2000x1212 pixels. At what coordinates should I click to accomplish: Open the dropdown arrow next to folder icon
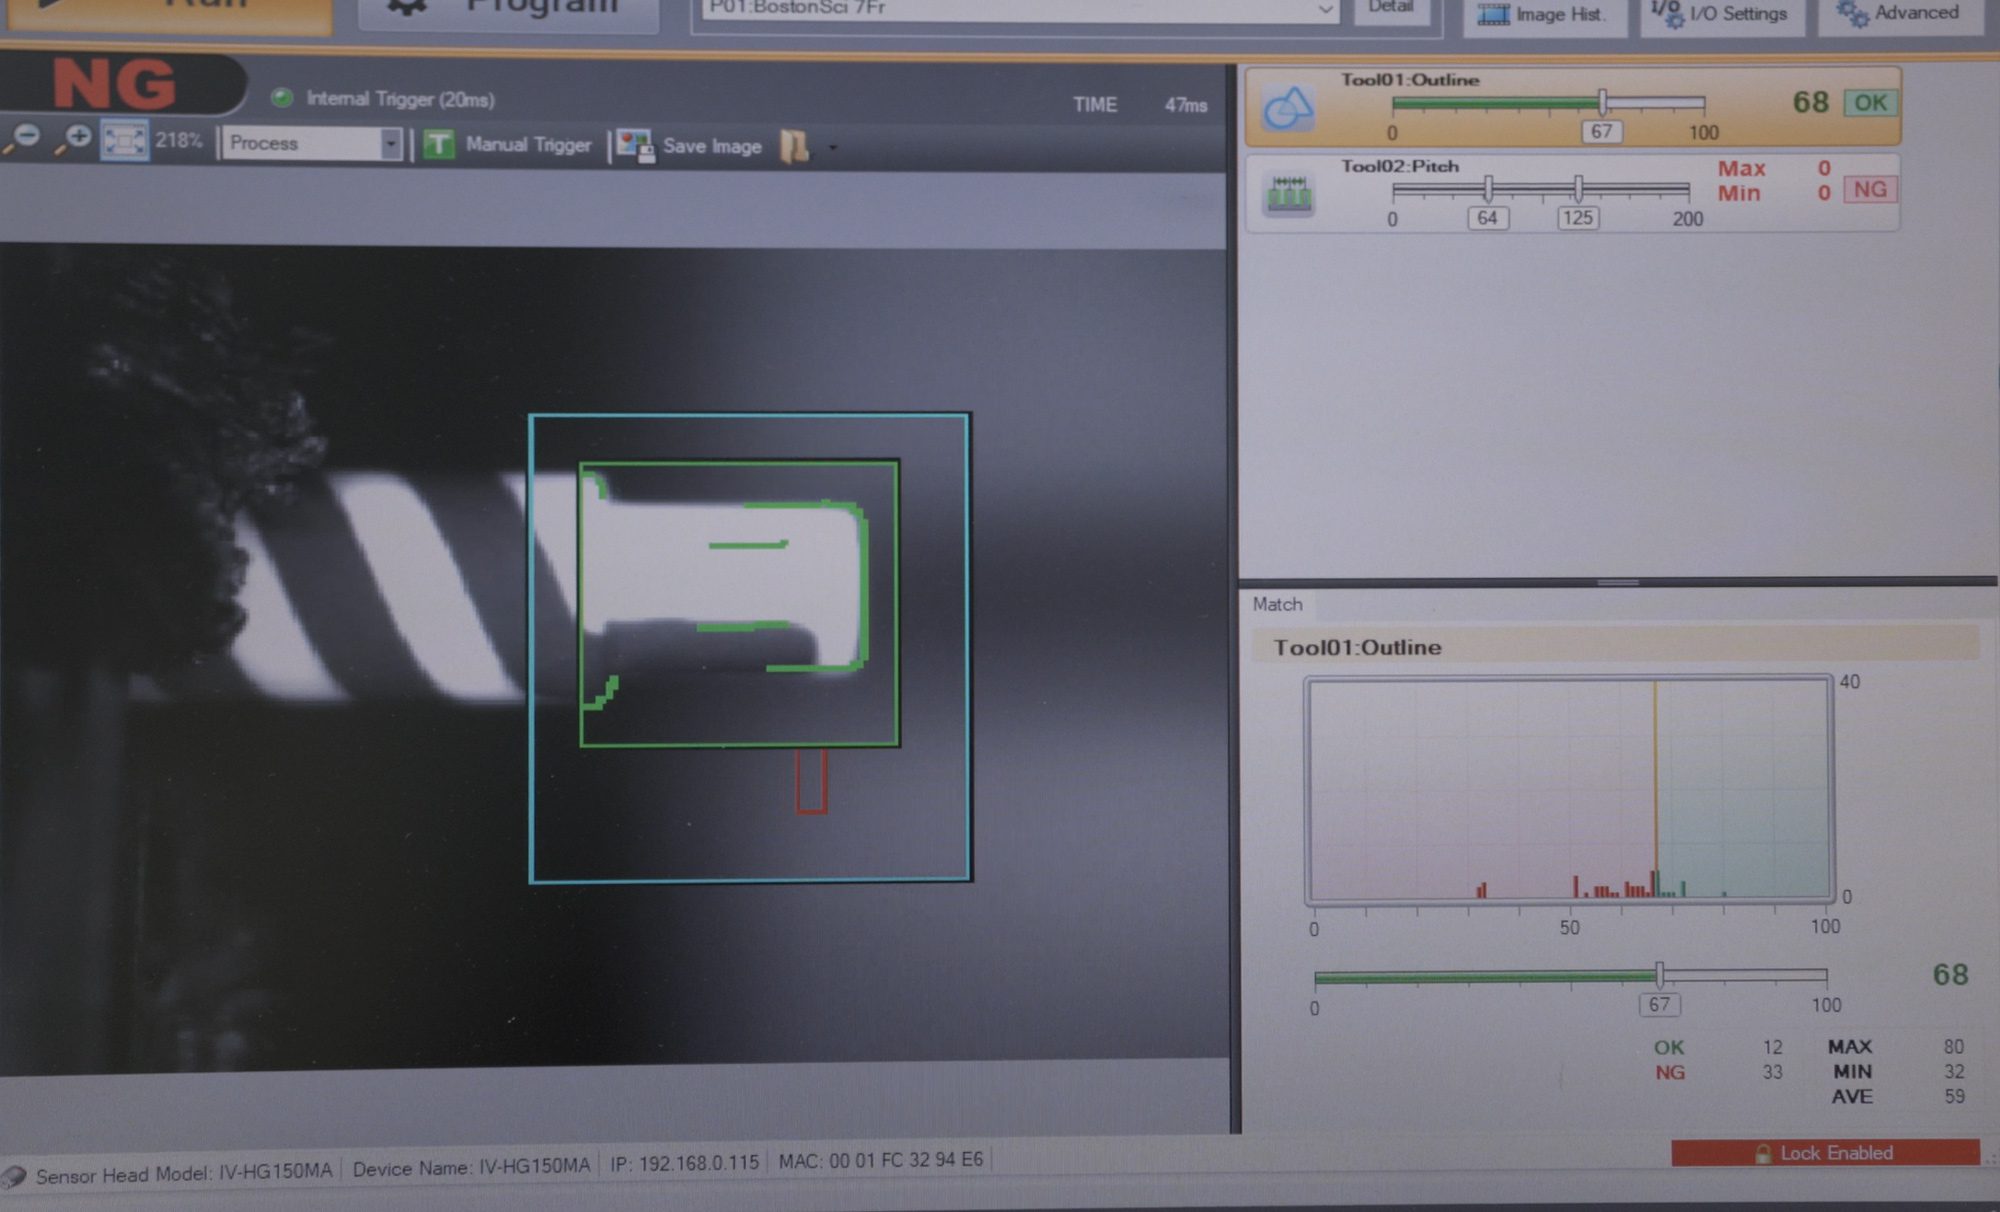(832, 148)
